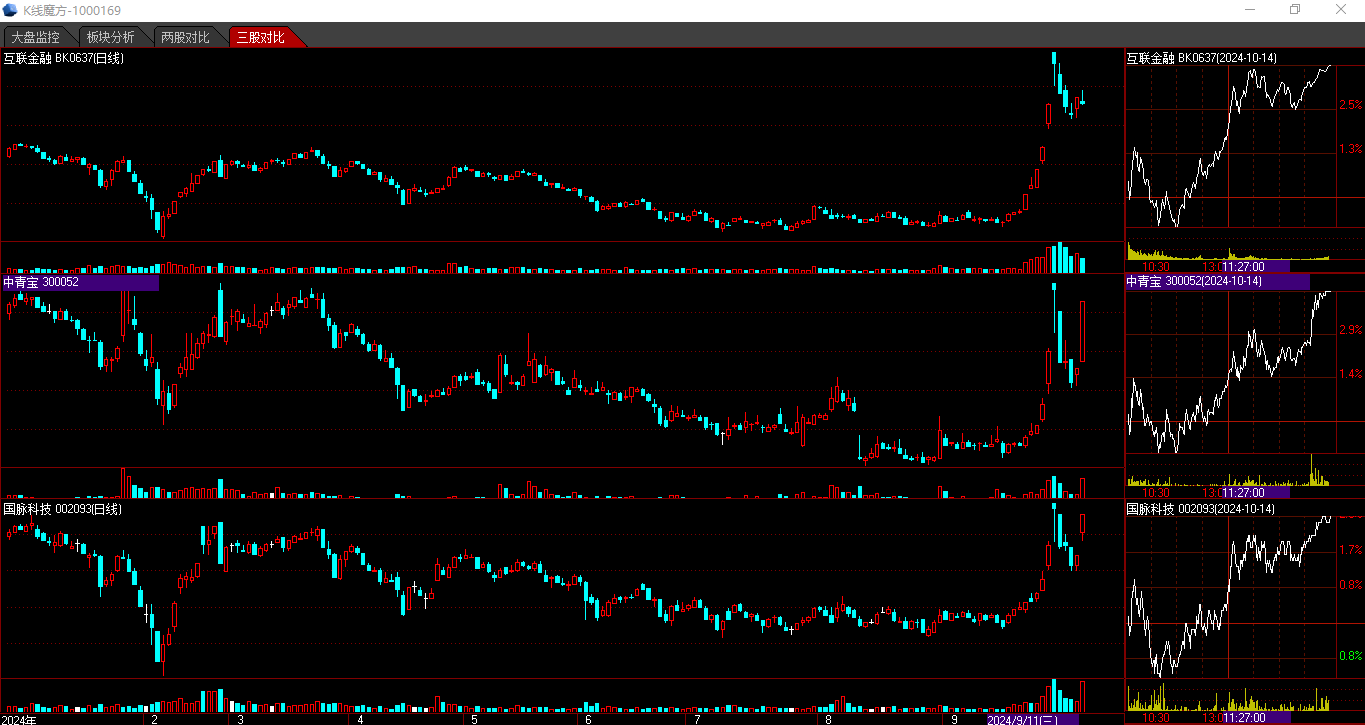Image resolution: width=1365 pixels, height=725 pixels.
Task: Switch to the 大盘监控 tab
Action: pos(35,38)
